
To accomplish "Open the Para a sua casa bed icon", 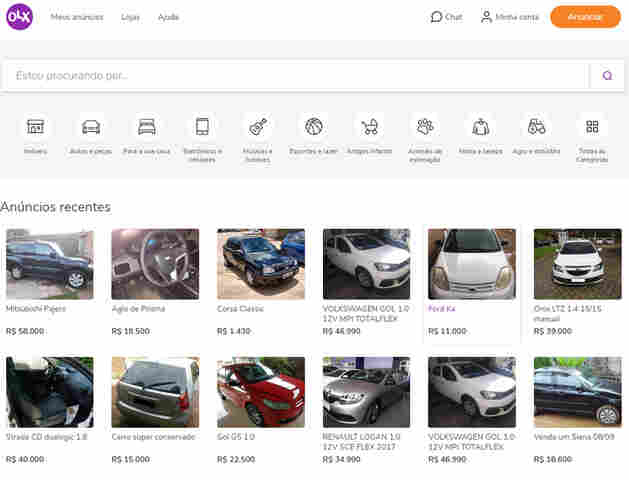I will pyautogui.click(x=147, y=127).
